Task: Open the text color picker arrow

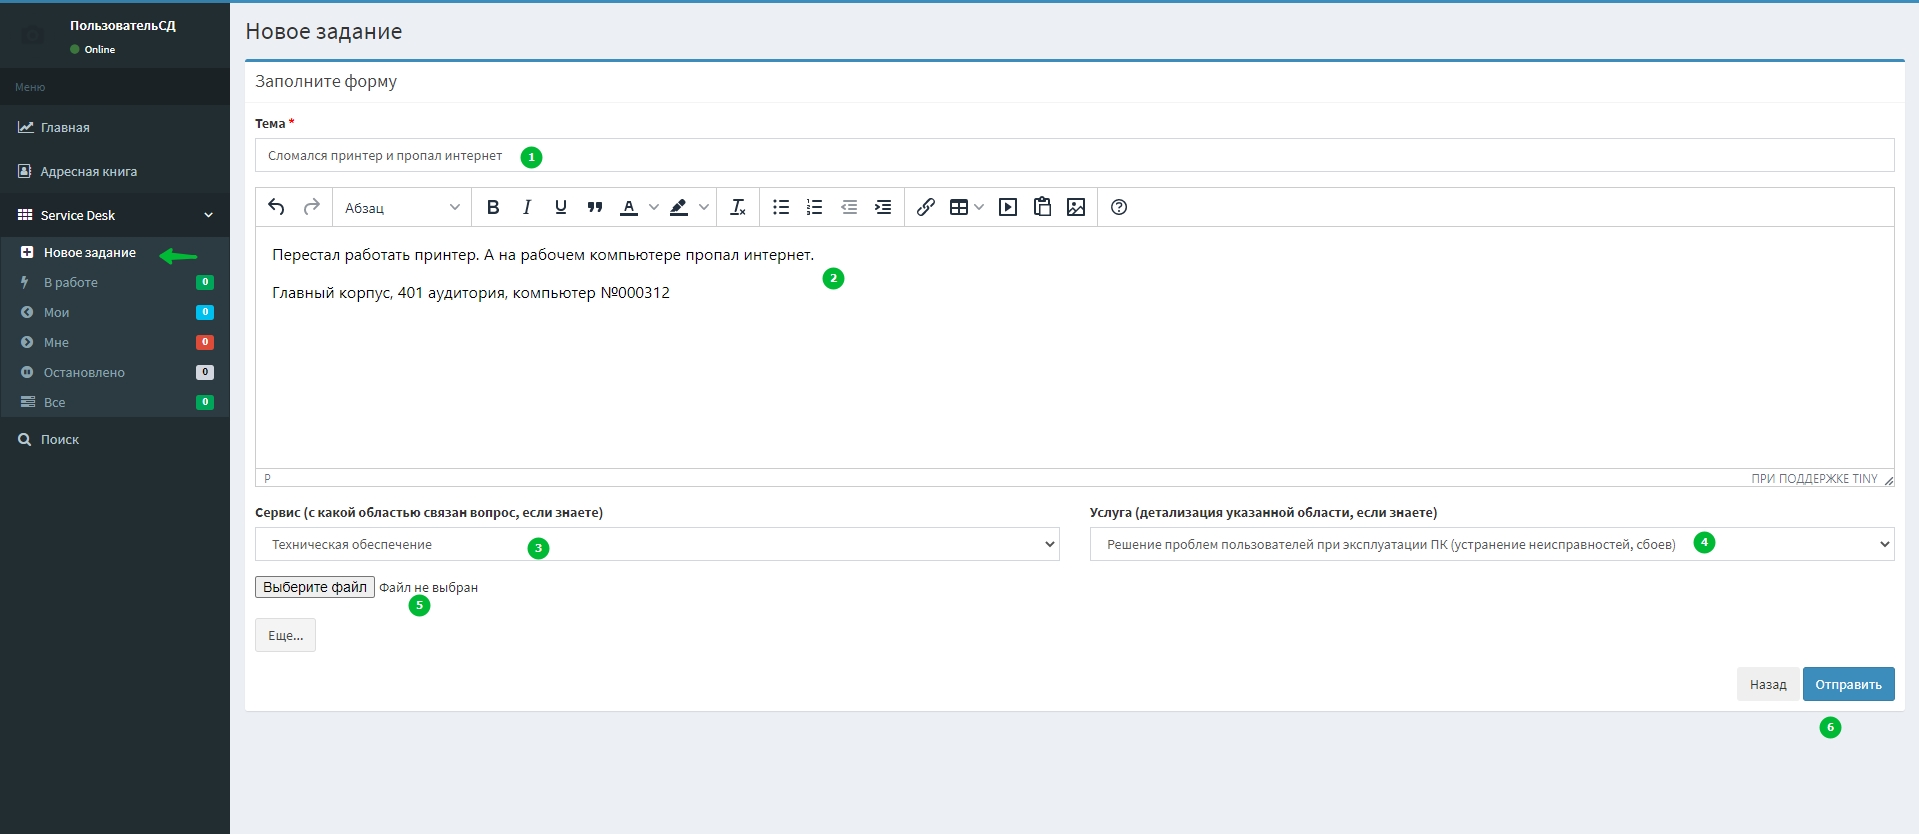Action: [654, 207]
